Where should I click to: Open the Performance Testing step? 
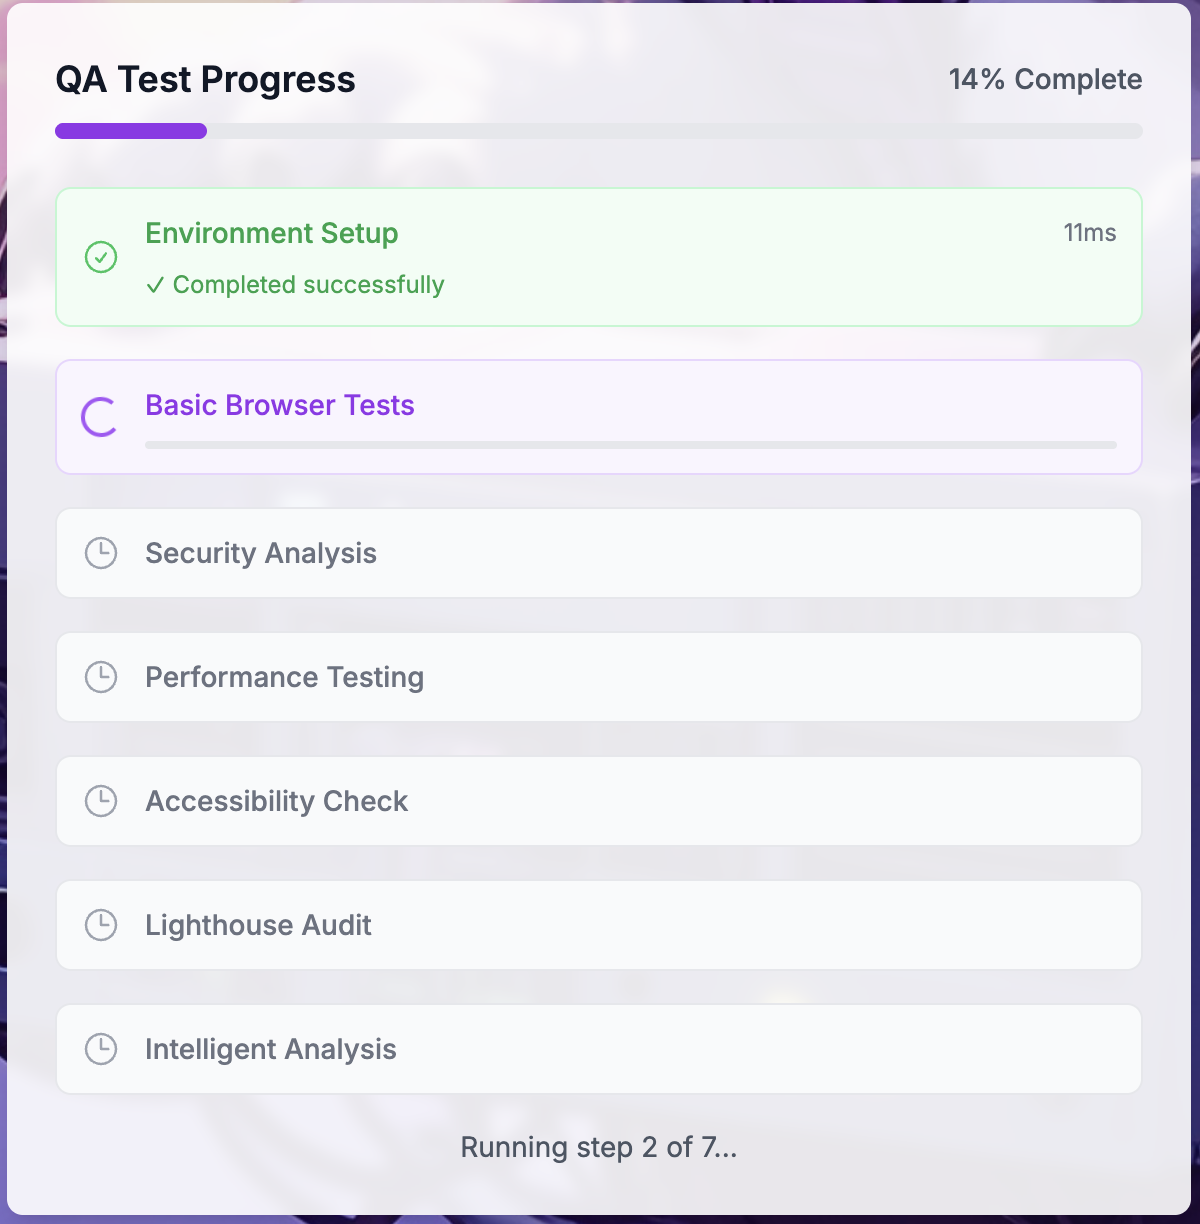coord(285,677)
